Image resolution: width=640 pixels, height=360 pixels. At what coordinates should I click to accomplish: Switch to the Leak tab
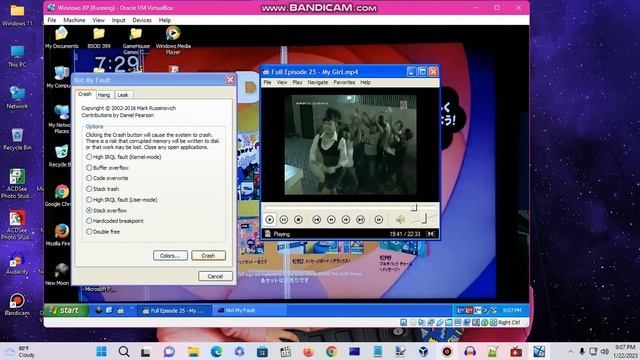pos(122,95)
